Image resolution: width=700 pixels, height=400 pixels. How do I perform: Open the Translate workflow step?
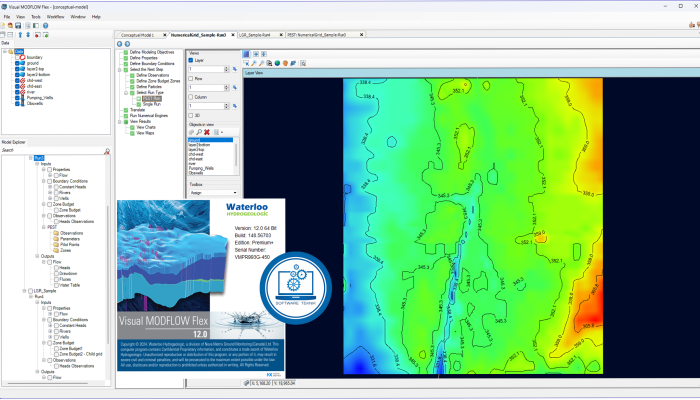point(138,110)
